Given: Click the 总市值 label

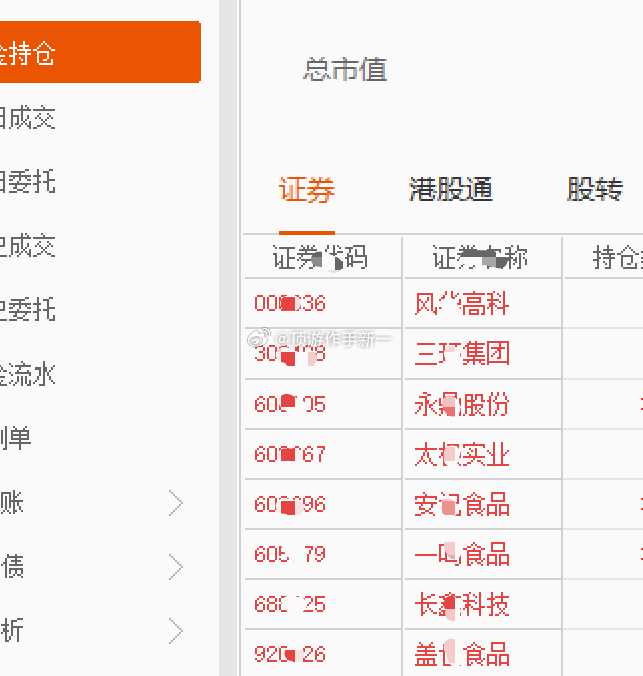Looking at the screenshot, I should tap(345, 69).
